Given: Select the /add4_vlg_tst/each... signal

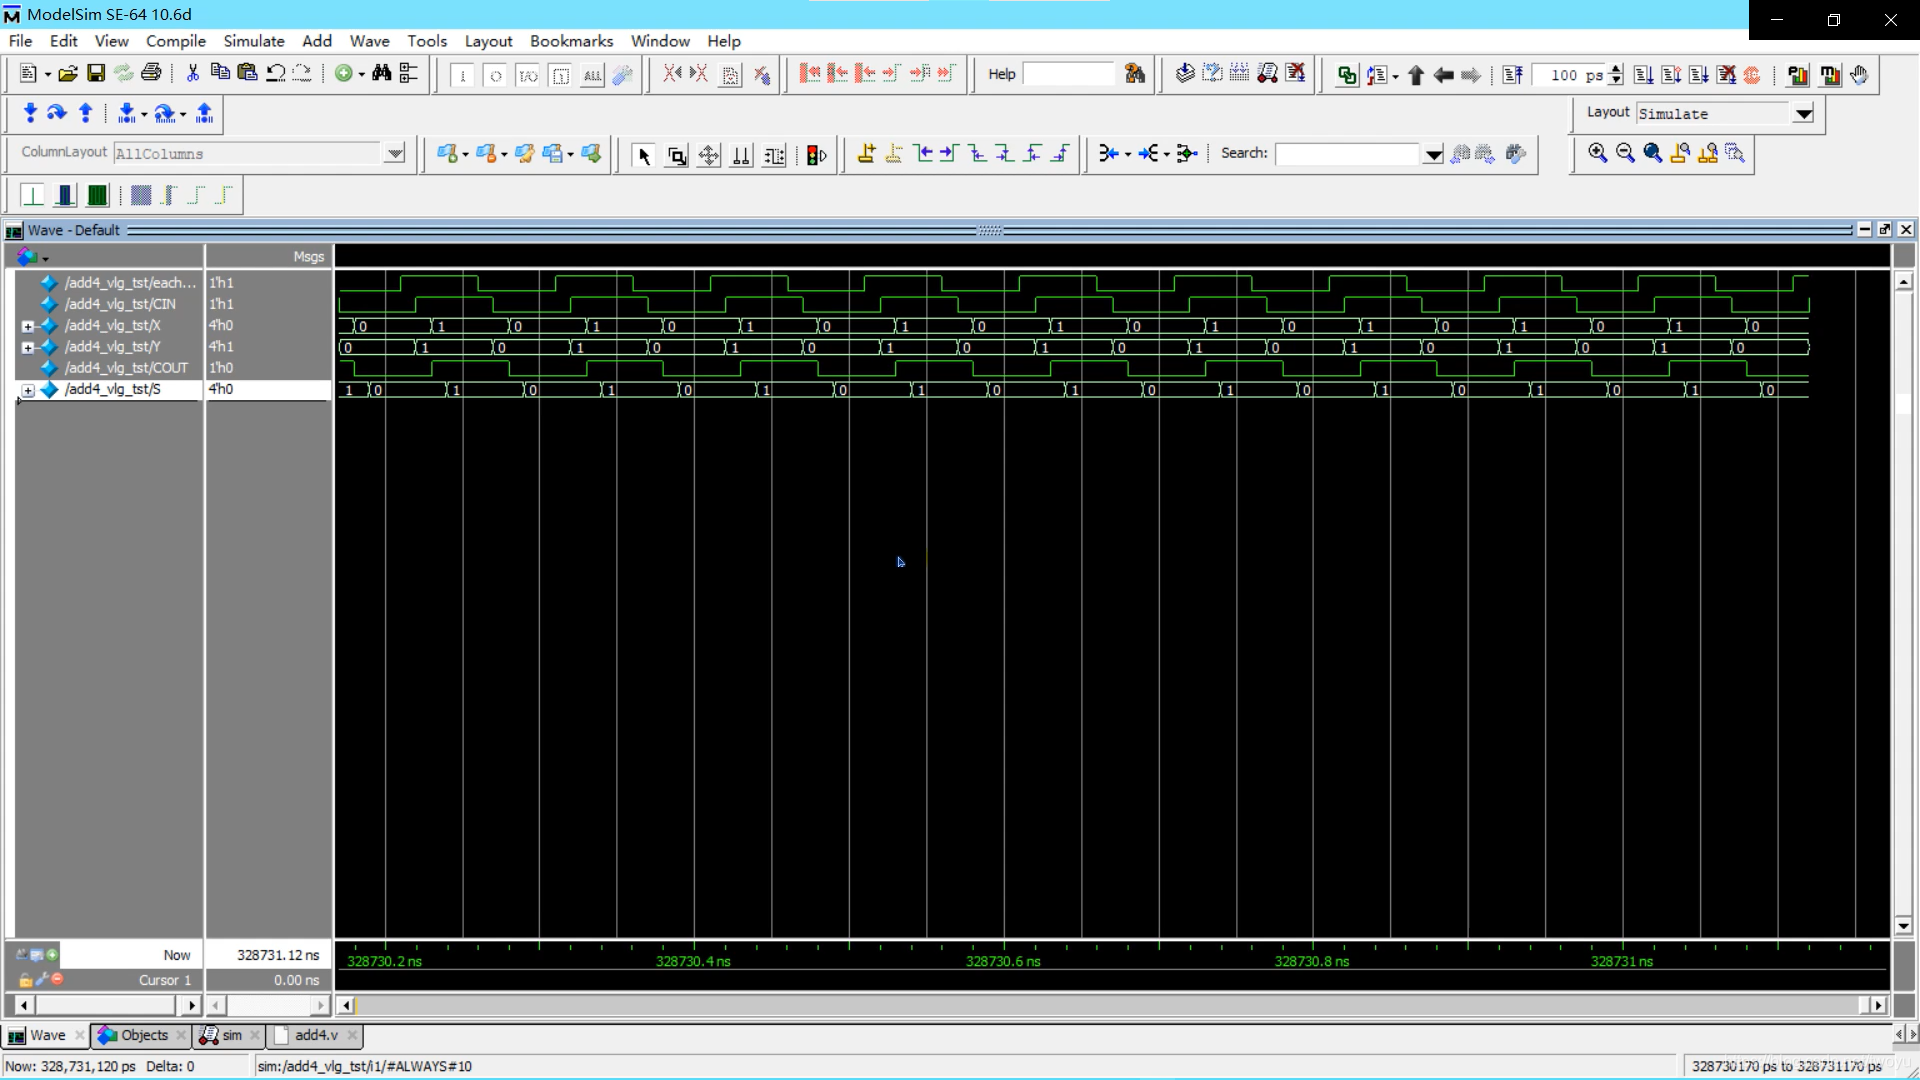Looking at the screenshot, I should tap(130, 283).
